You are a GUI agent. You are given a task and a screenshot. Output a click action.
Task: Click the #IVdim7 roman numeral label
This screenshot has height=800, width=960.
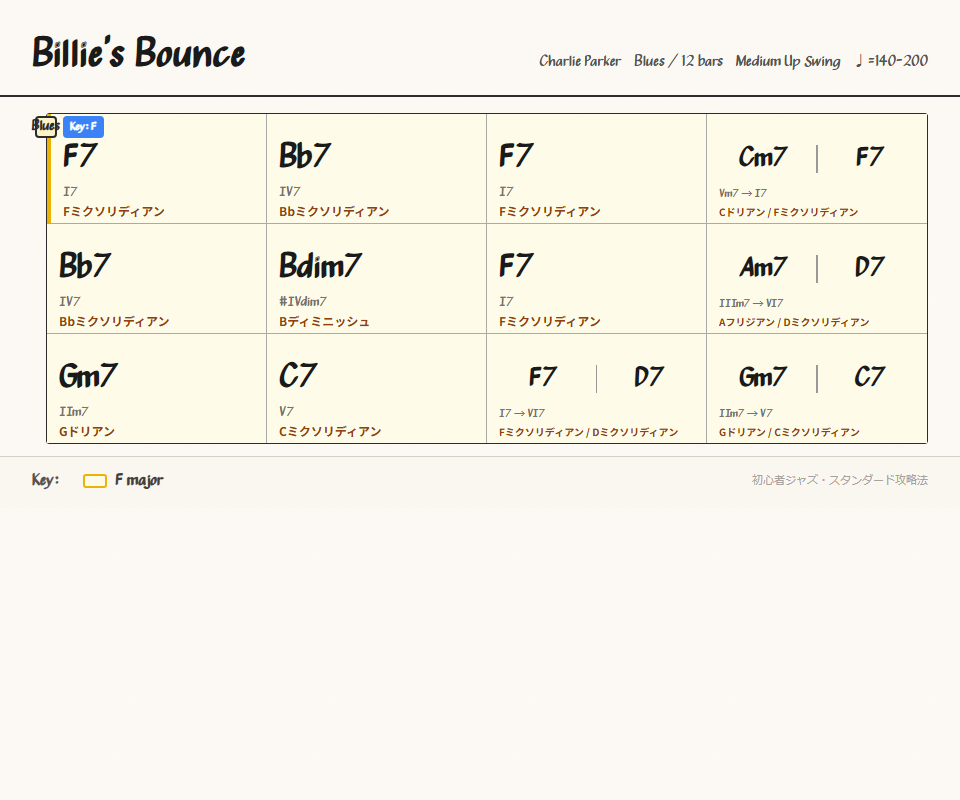coord(302,301)
